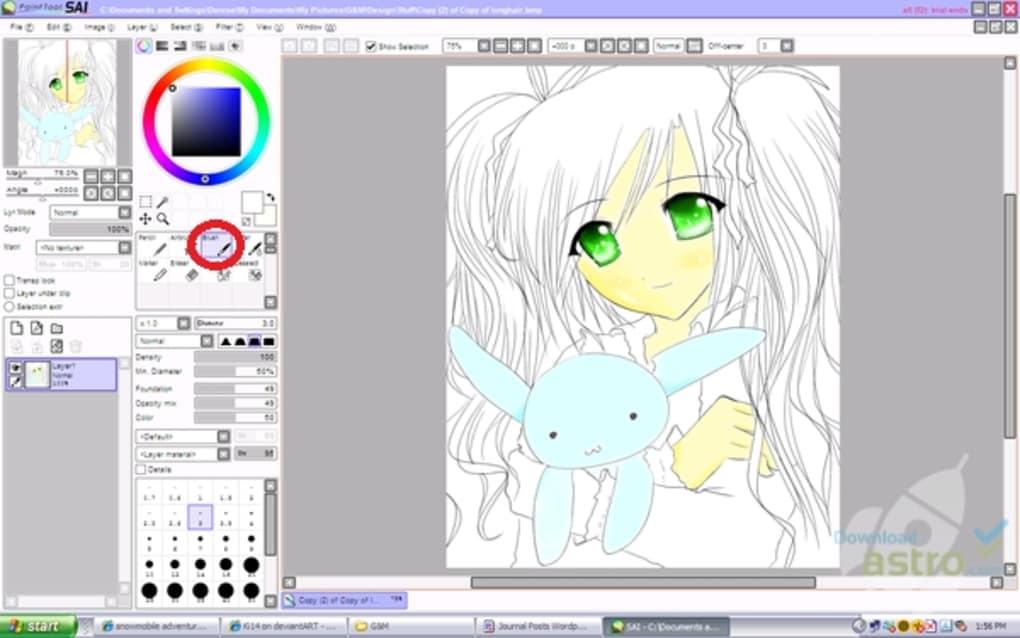Open the Filter menu
The height and width of the screenshot is (638, 1020).
click(x=229, y=27)
